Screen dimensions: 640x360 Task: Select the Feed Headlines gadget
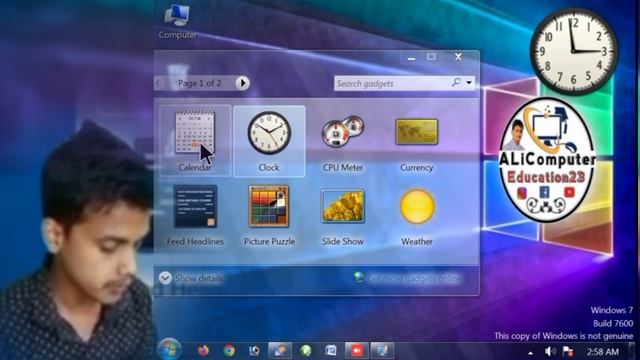195,216
